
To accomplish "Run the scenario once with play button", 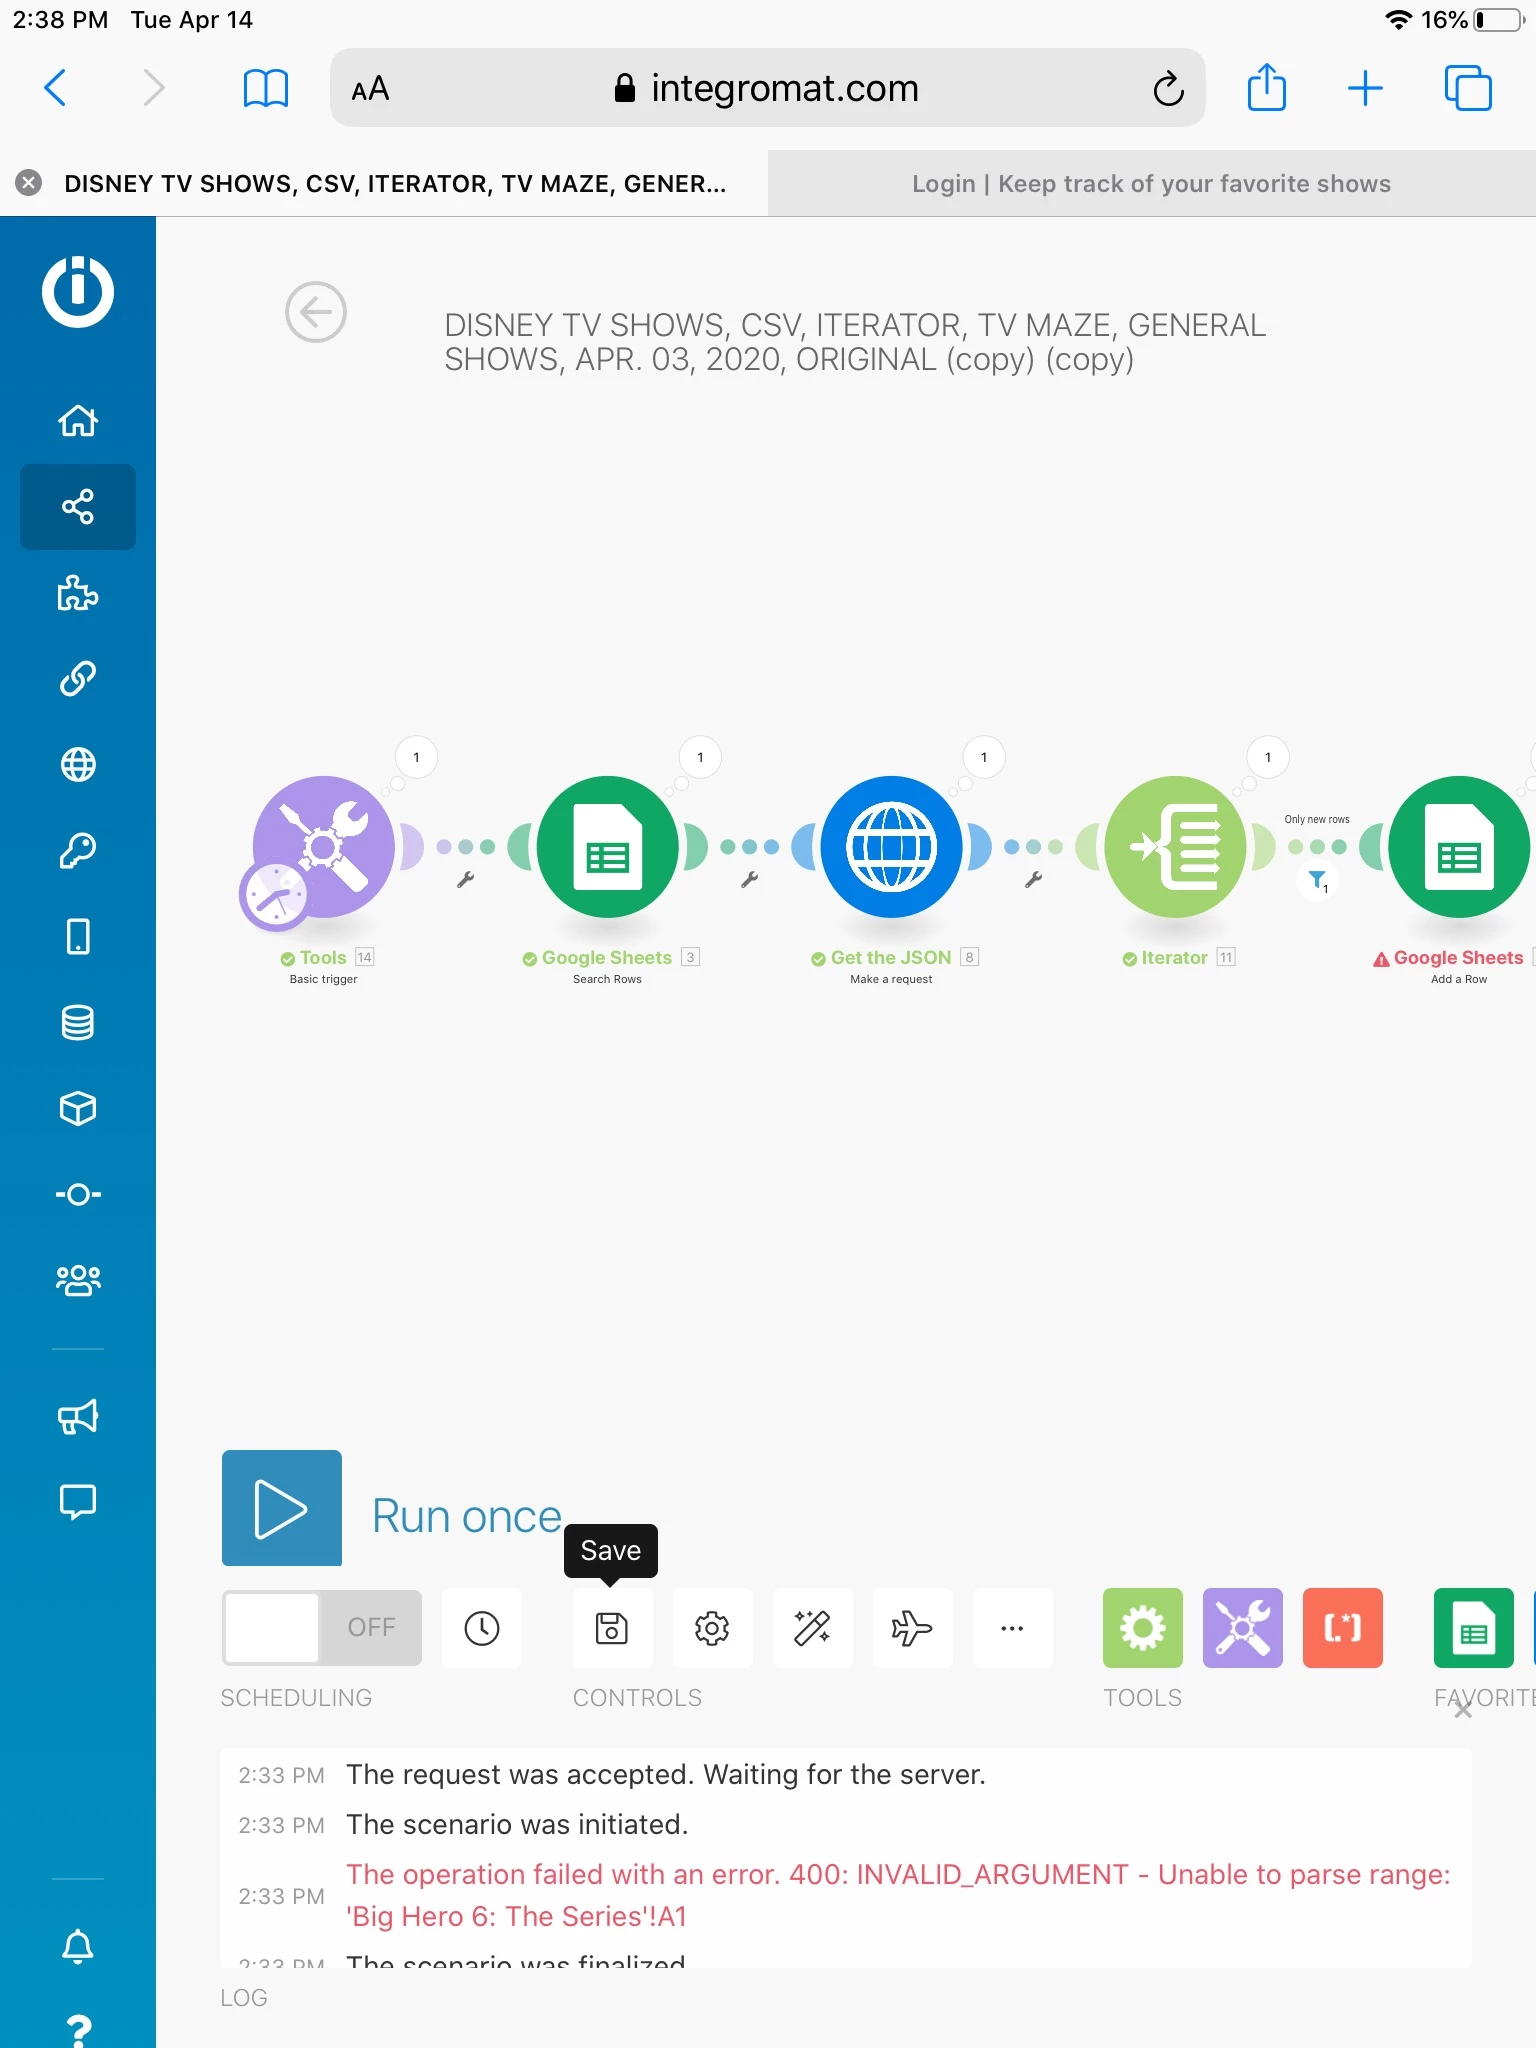I will (282, 1508).
